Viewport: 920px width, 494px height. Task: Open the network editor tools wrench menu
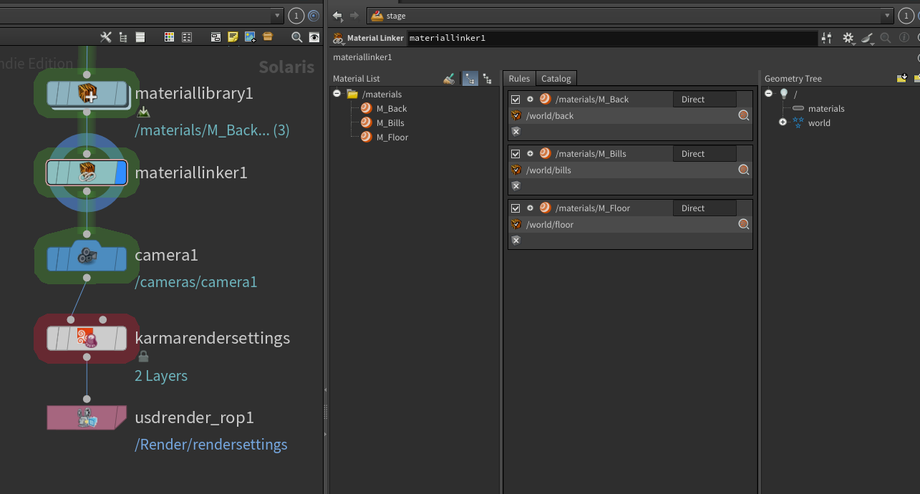tap(106, 37)
